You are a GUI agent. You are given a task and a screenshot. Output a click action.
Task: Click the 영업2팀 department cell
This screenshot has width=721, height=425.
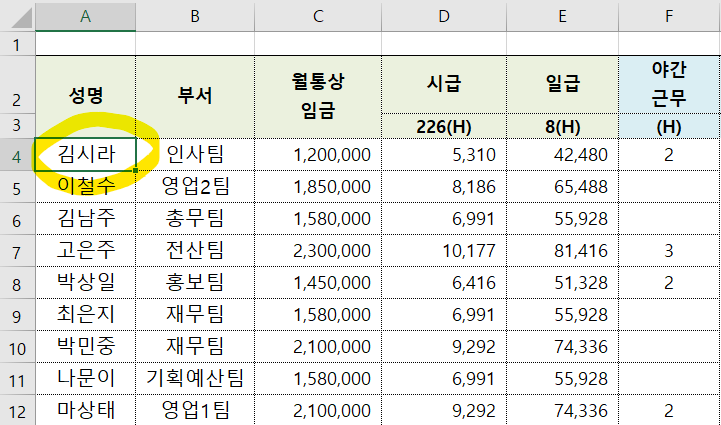pos(195,186)
